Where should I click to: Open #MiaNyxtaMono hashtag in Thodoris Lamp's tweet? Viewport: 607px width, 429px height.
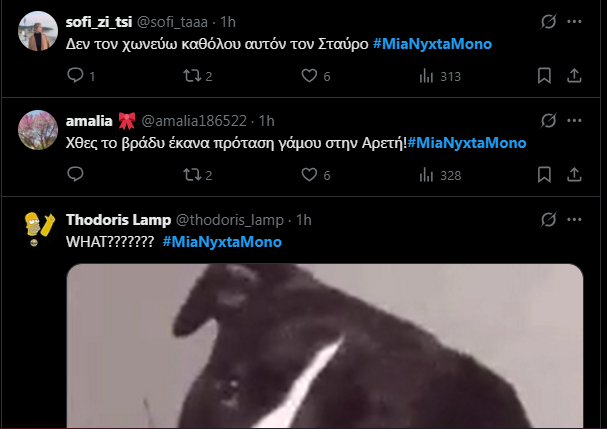point(222,242)
